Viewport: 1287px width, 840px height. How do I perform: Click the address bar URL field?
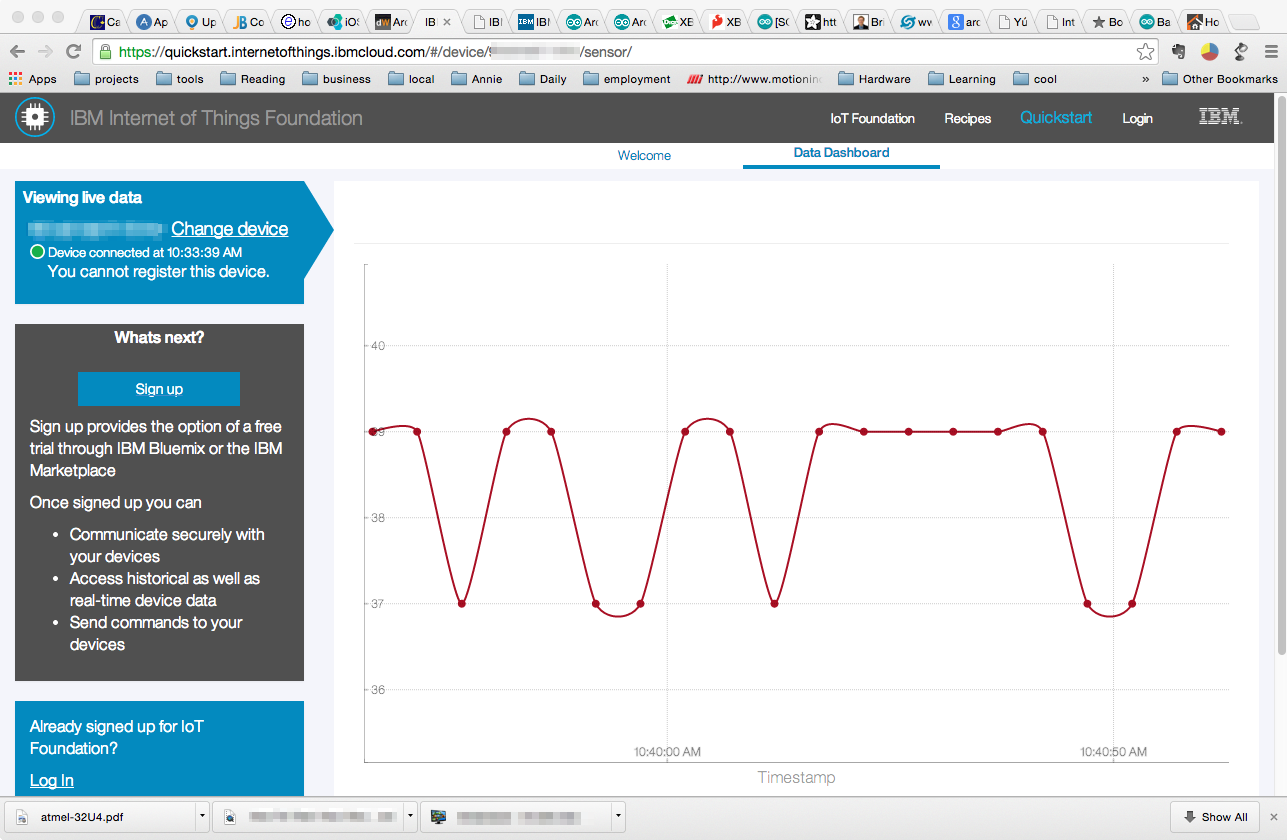coord(624,51)
